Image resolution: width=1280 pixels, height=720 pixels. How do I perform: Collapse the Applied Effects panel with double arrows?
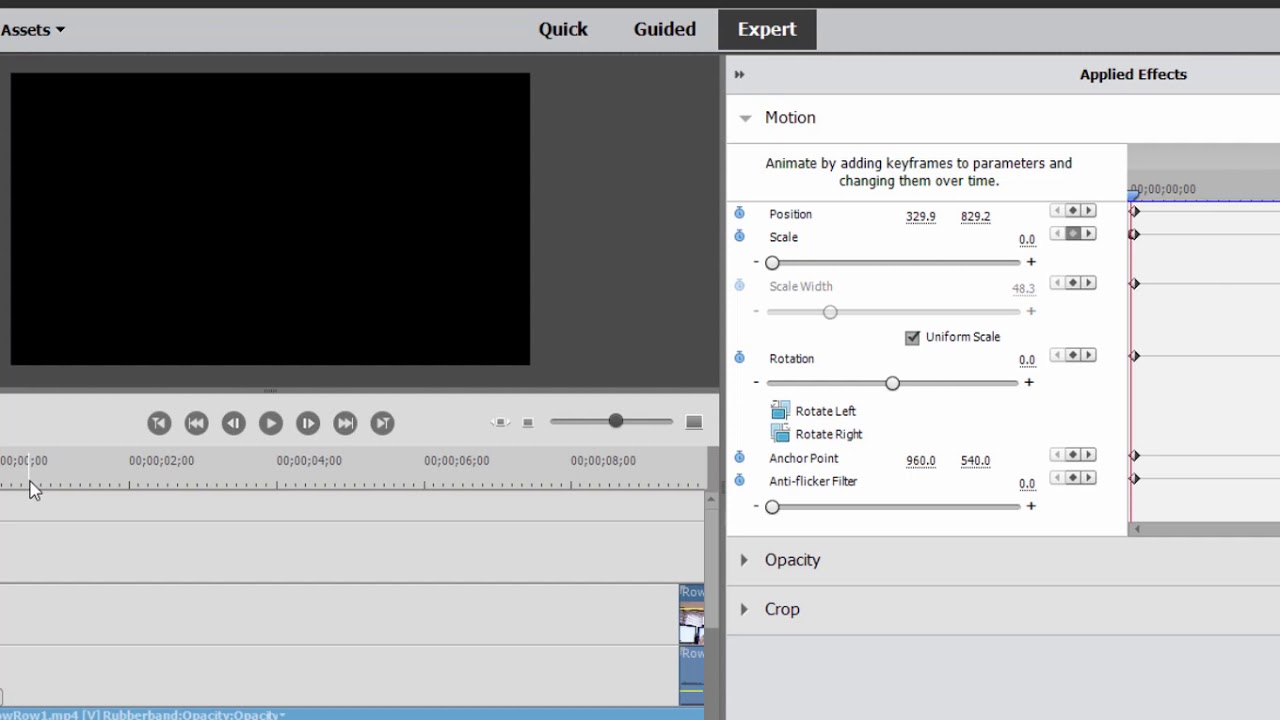pos(739,74)
